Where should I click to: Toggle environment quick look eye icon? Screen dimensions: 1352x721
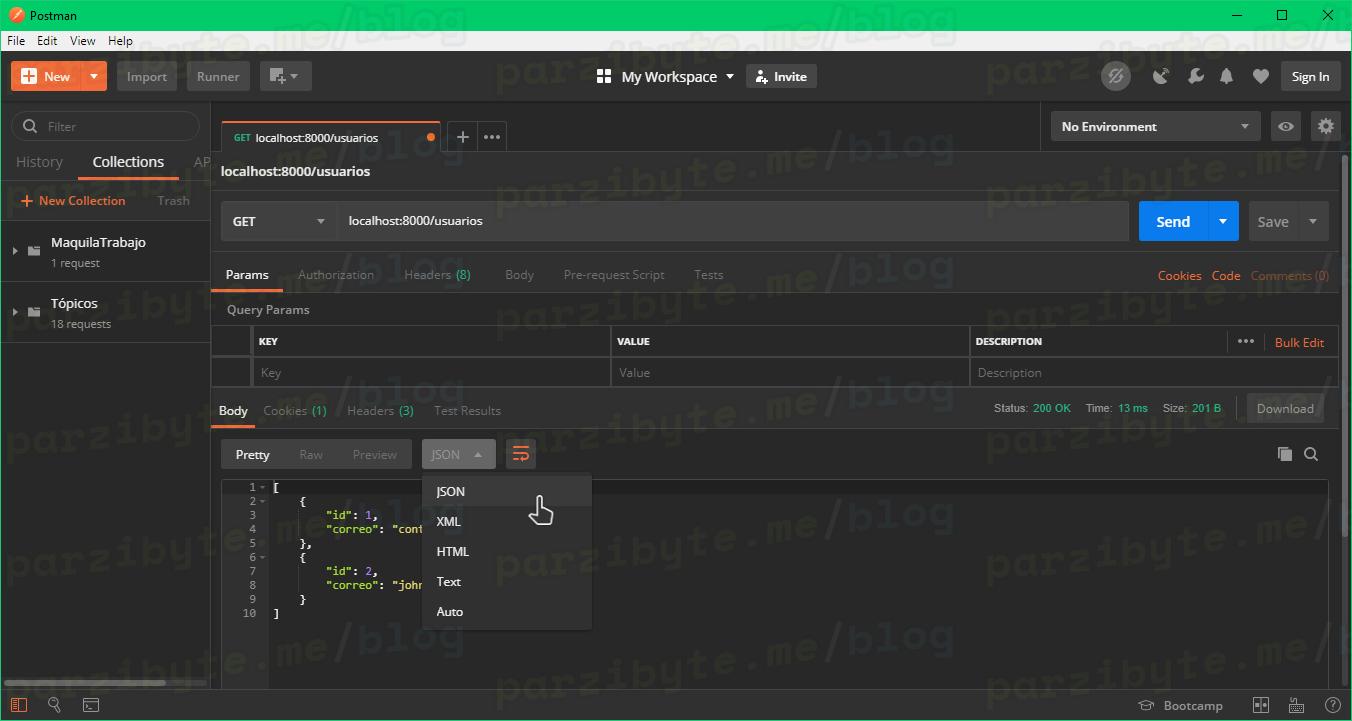[1286, 127]
